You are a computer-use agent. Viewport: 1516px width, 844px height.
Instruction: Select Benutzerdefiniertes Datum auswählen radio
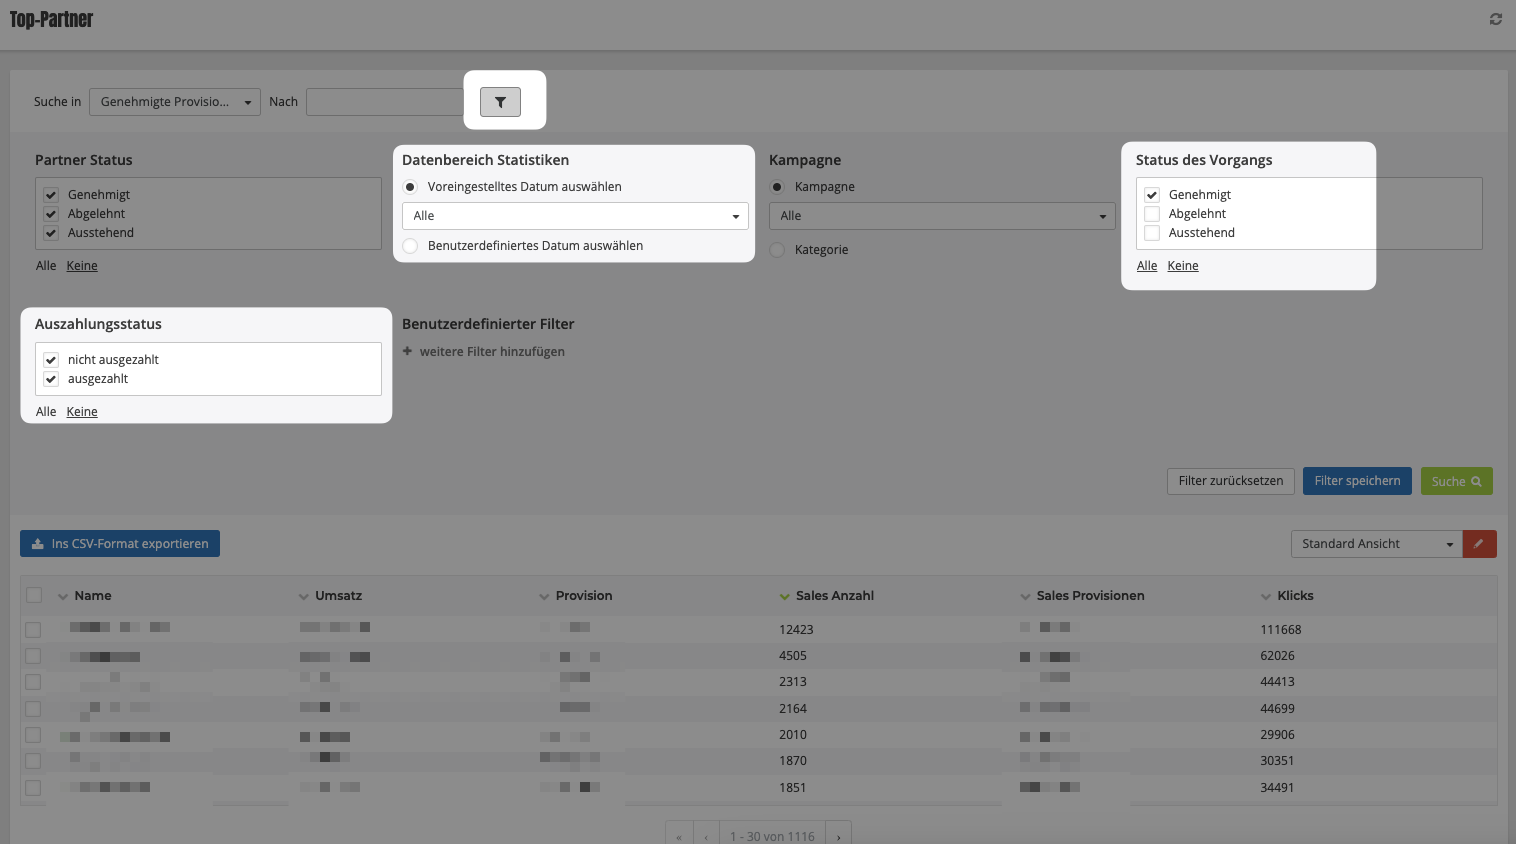click(x=410, y=246)
